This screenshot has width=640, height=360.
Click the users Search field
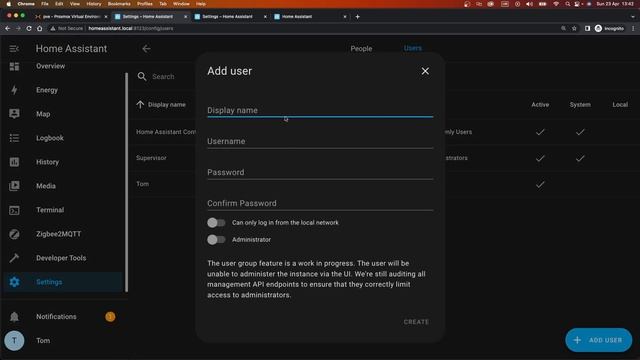click(163, 76)
